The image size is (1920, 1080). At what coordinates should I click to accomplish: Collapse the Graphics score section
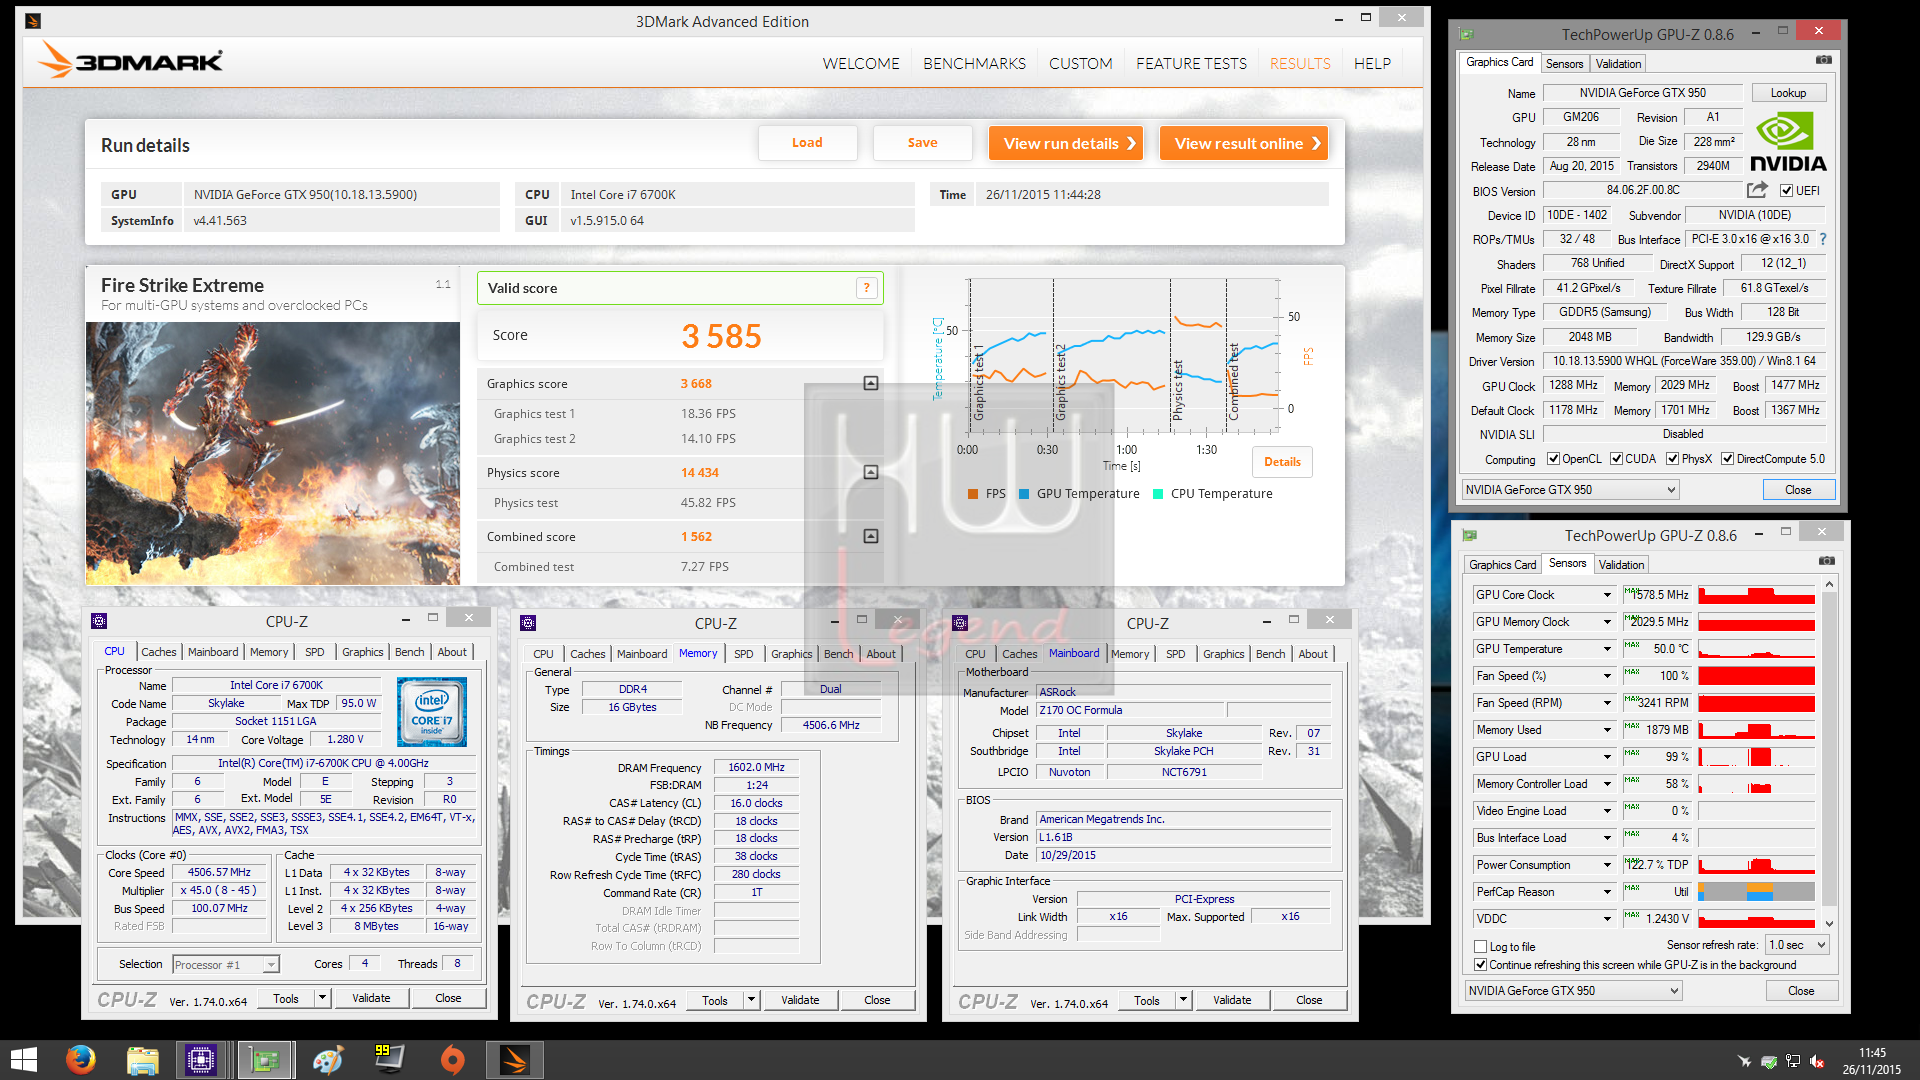871,383
